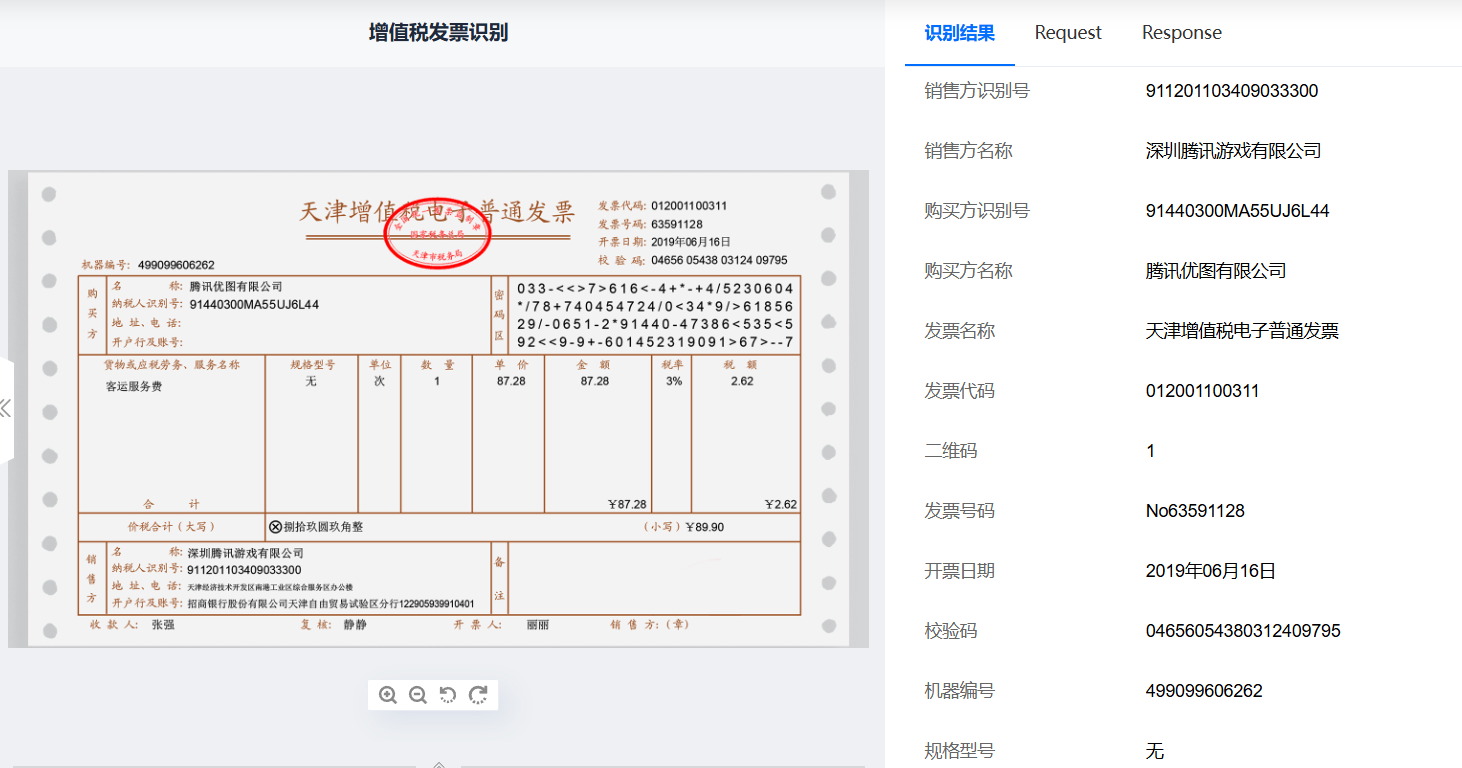Rotate the invoice image counterclockwise
This screenshot has height=768, width=1462.
[448, 695]
